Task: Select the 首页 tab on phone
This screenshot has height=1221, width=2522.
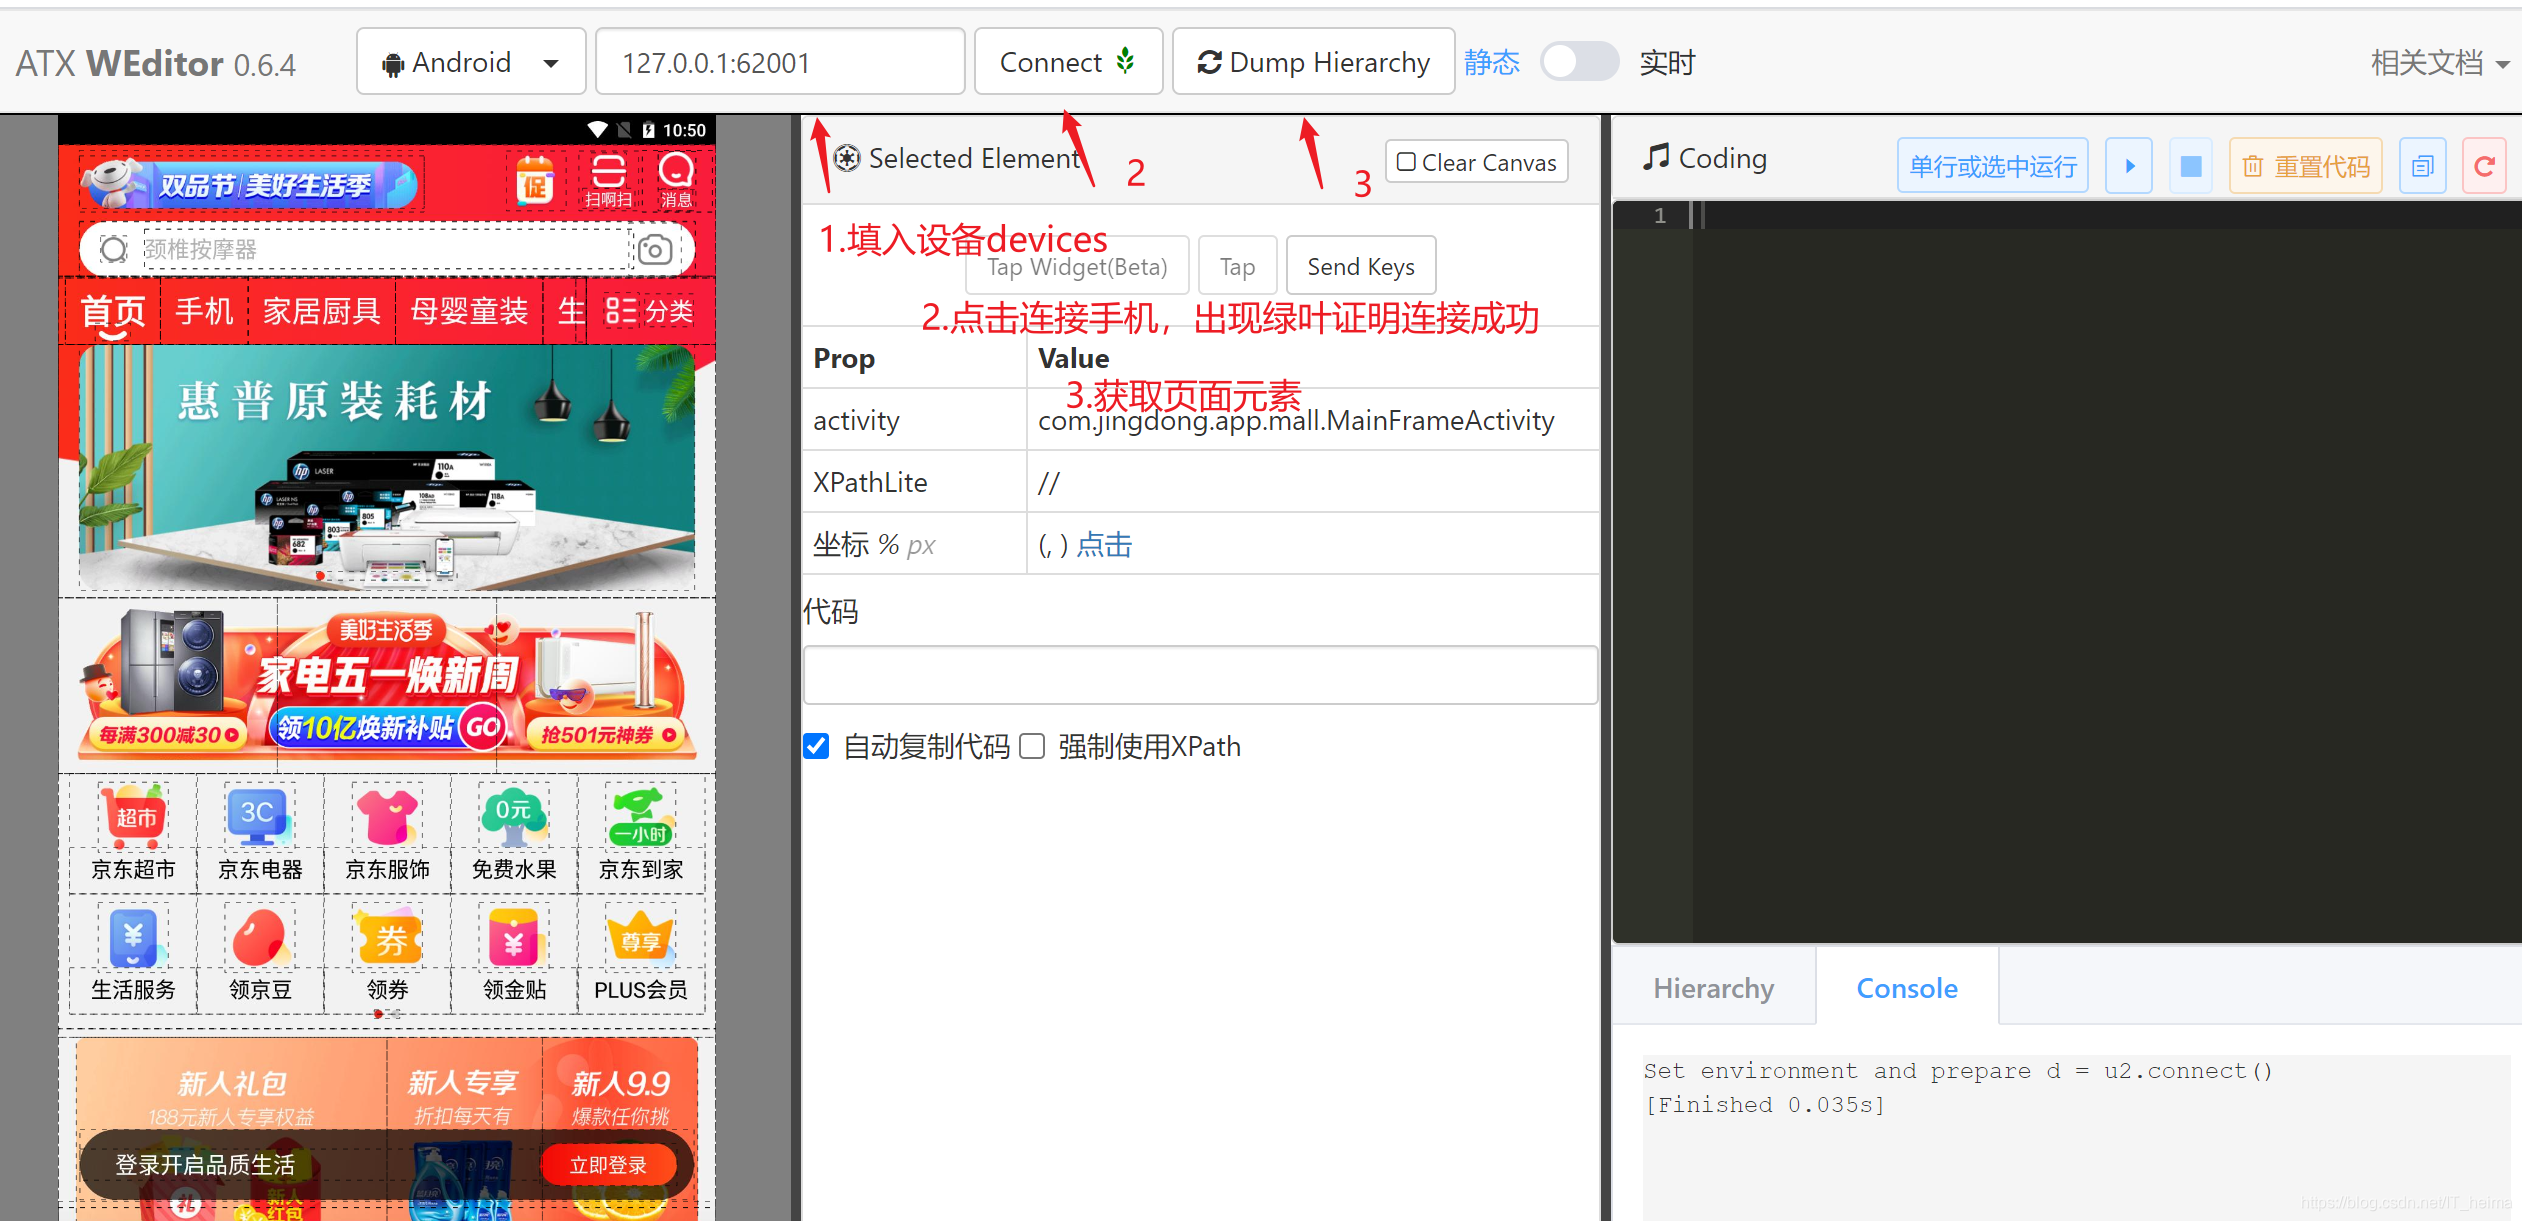Action: 113,312
